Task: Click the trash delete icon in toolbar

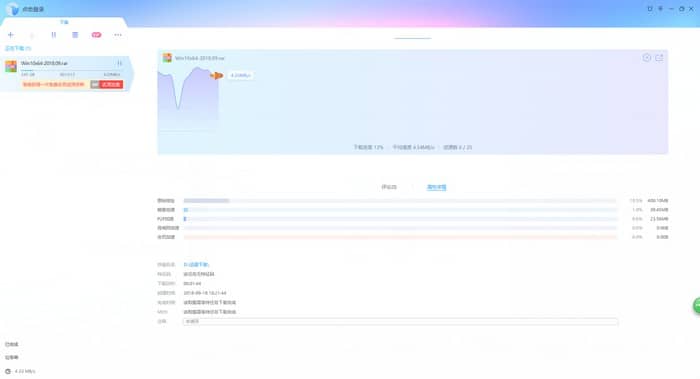Action: (x=75, y=34)
